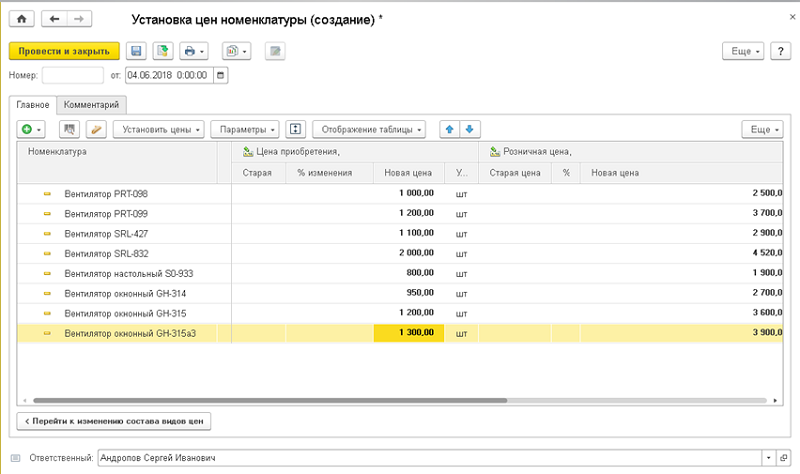Viewport: 800px width, 474px height.
Task: Expand the Установить цены dropdown
Action: coord(159,130)
